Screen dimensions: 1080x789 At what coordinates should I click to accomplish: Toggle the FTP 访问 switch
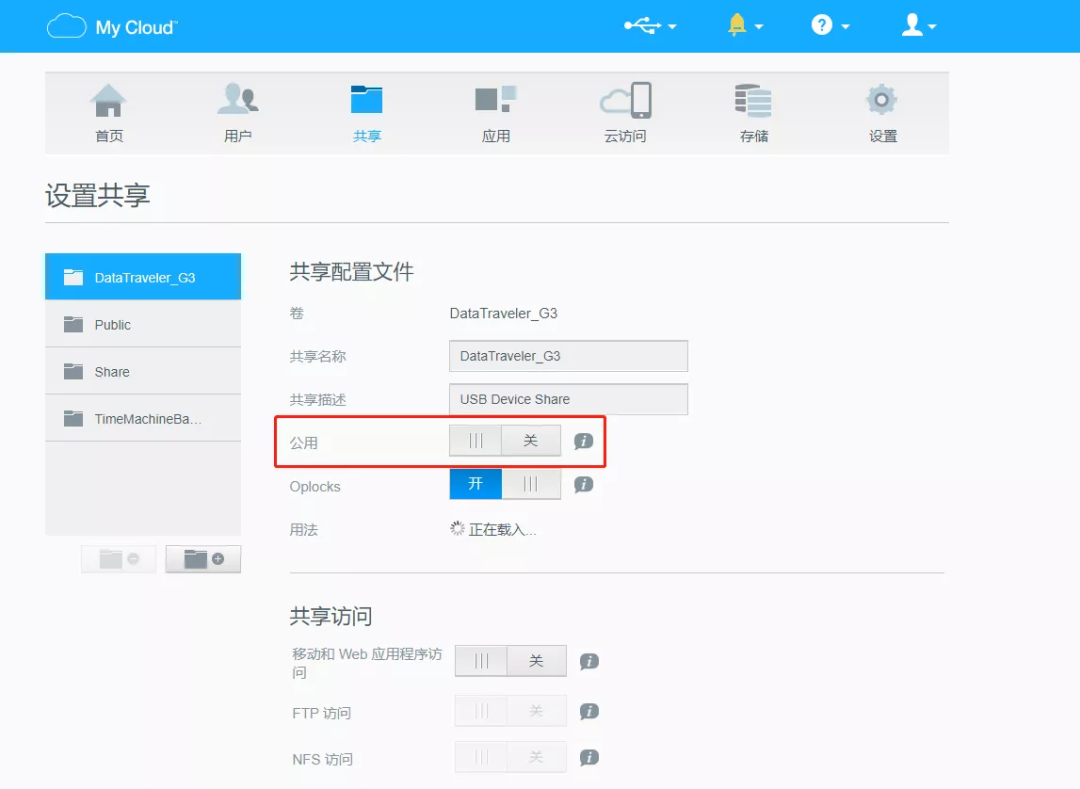click(x=510, y=711)
